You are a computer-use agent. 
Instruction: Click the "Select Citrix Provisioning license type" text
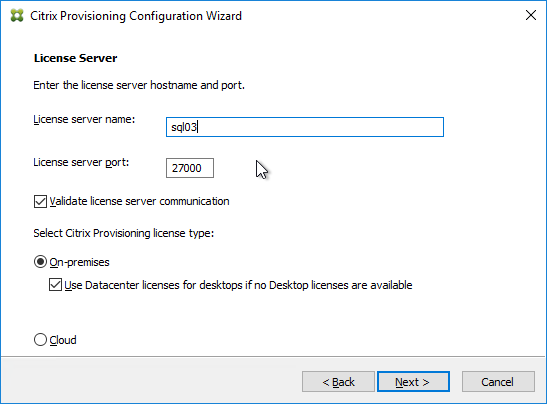click(x=123, y=233)
